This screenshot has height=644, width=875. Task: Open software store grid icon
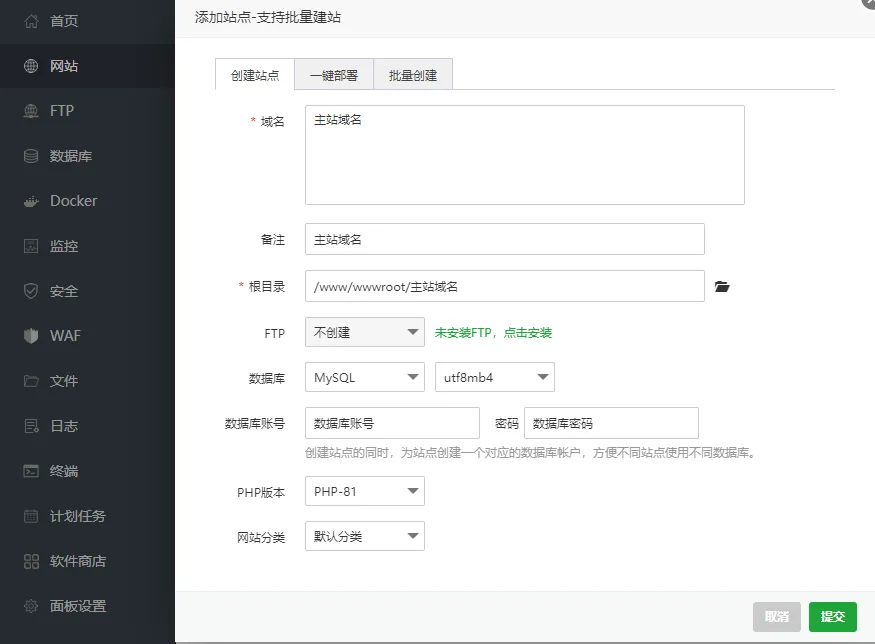click(x=31, y=561)
